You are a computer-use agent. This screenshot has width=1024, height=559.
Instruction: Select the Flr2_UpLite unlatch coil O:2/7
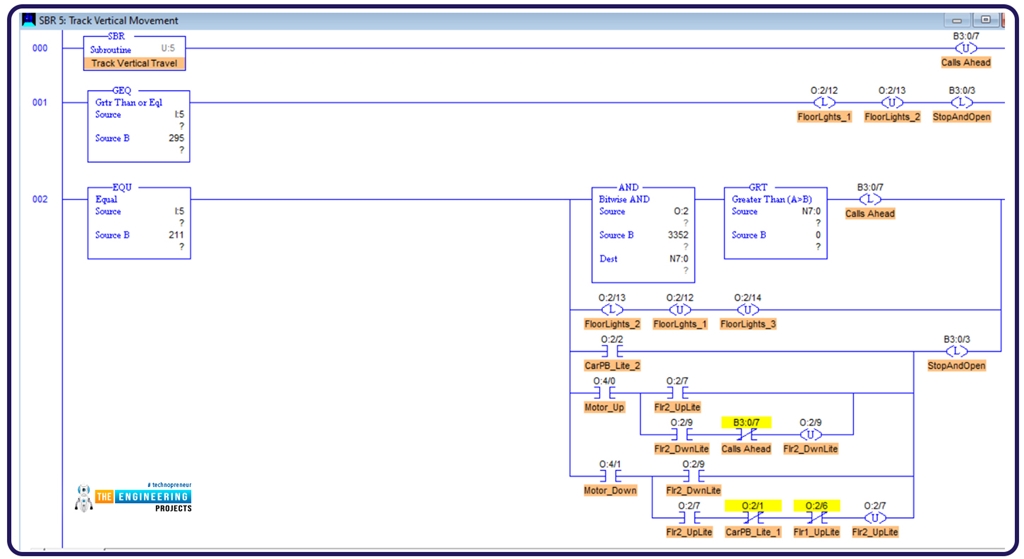(875, 519)
